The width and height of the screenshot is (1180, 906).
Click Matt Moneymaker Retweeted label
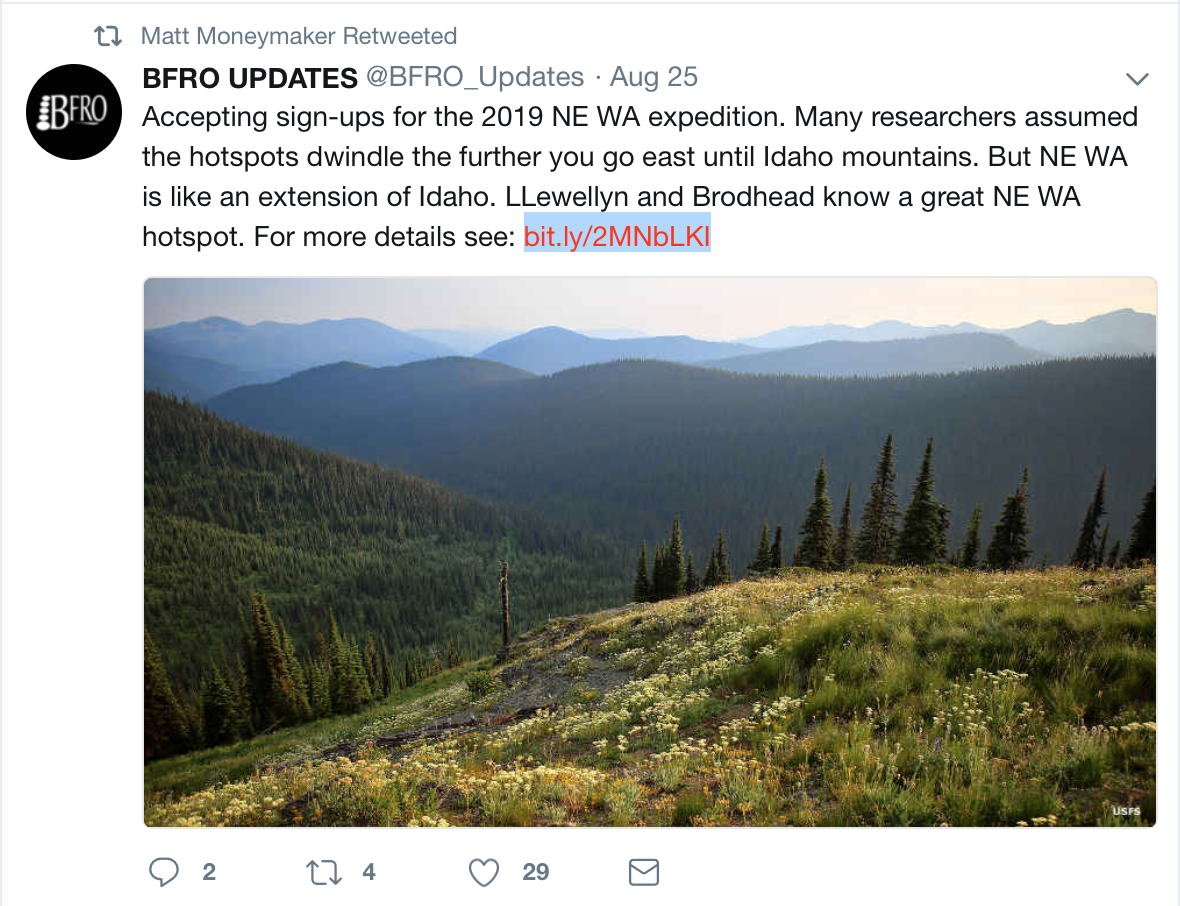[300, 34]
